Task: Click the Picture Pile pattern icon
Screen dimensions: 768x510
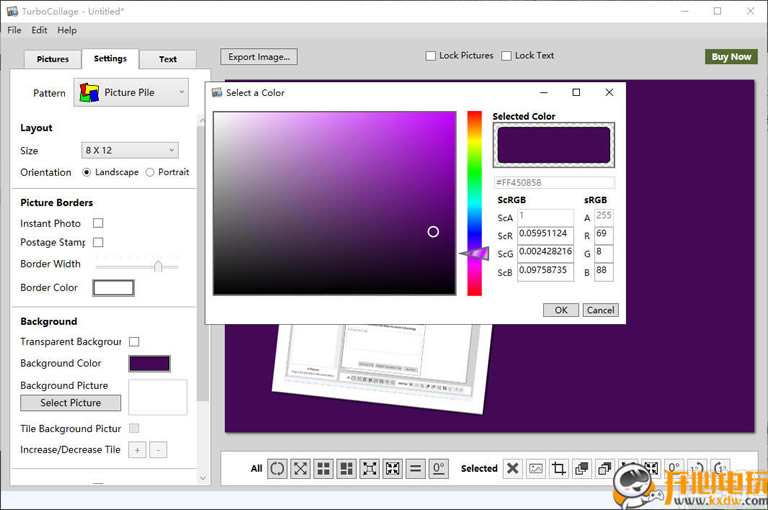Action: tap(90, 93)
